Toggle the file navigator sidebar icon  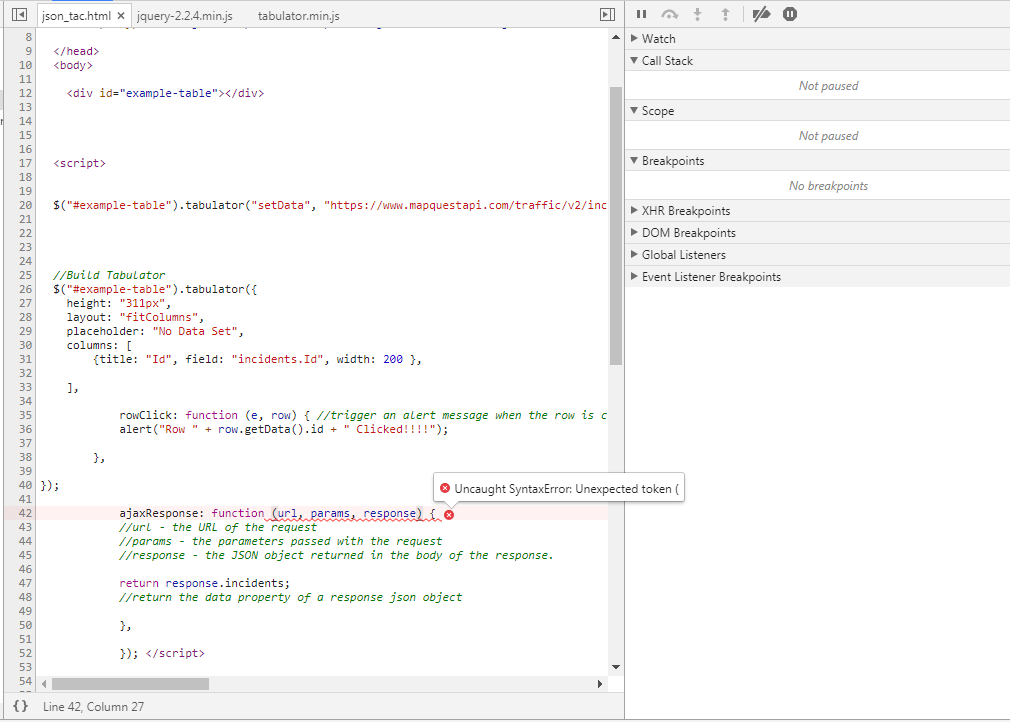19,14
